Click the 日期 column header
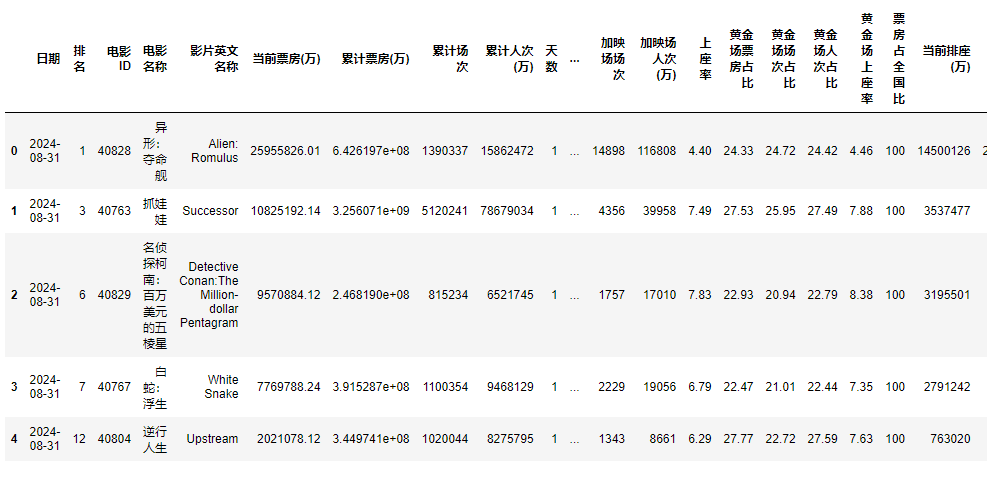This screenshot has height=477, width=987. [x=48, y=59]
